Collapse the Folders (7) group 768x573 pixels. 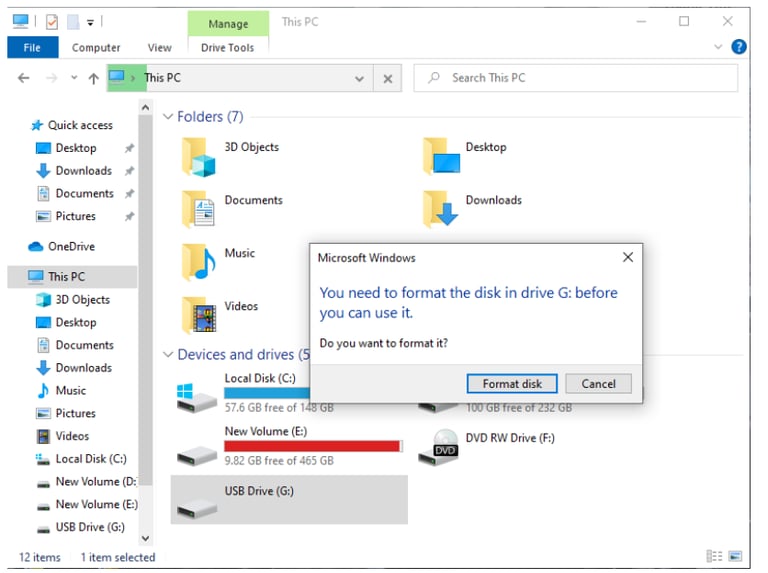168,117
